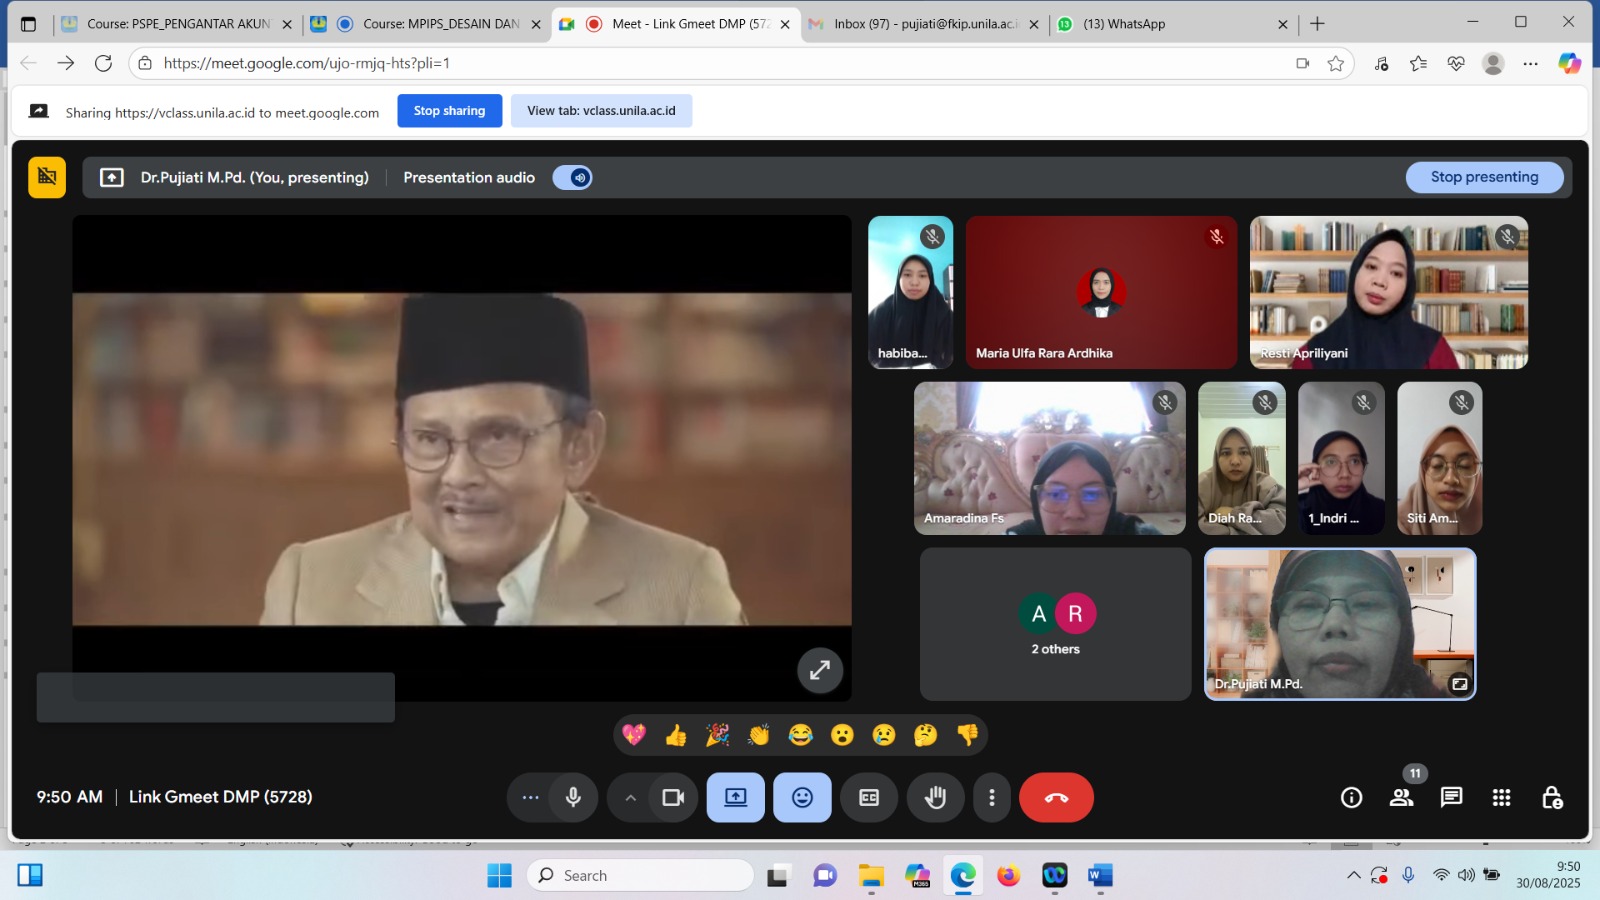Image resolution: width=1600 pixels, height=900 pixels.
Task: Open host controls lock icon
Action: pyautogui.click(x=1551, y=797)
